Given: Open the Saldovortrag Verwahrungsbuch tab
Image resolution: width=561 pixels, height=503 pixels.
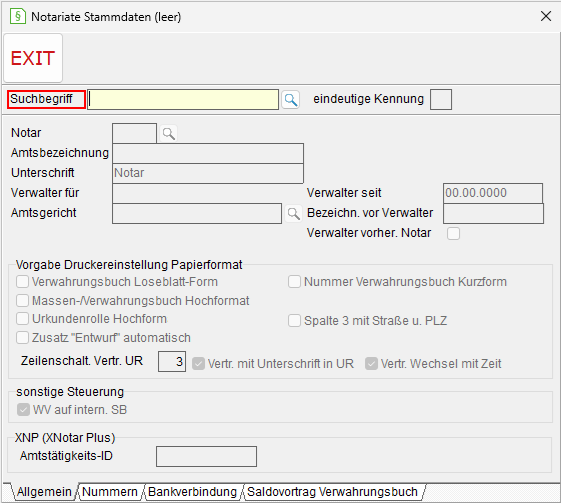Looking at the screenshot, I should (x=332, y=492).
